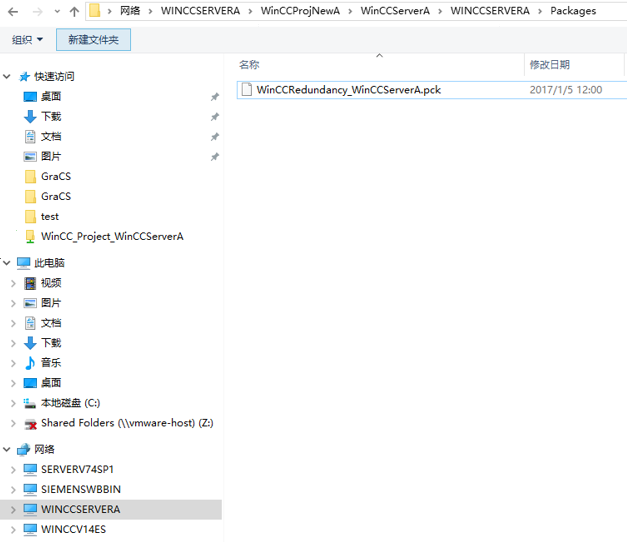Image resolution: width=627 pixels, height=542 pixels.
Task: Sort by the 名称 column header
Action: (249, 64)
